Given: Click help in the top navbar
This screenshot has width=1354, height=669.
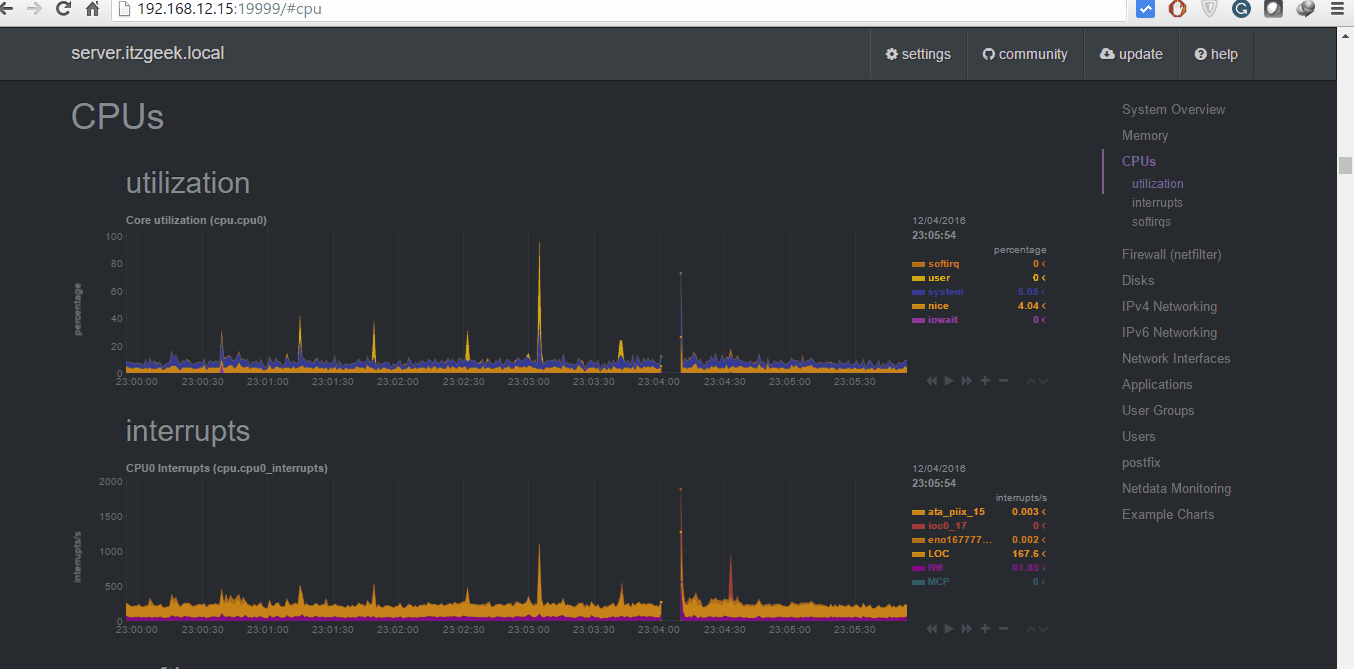Looking at the screenshot, I should (1216, 54).
